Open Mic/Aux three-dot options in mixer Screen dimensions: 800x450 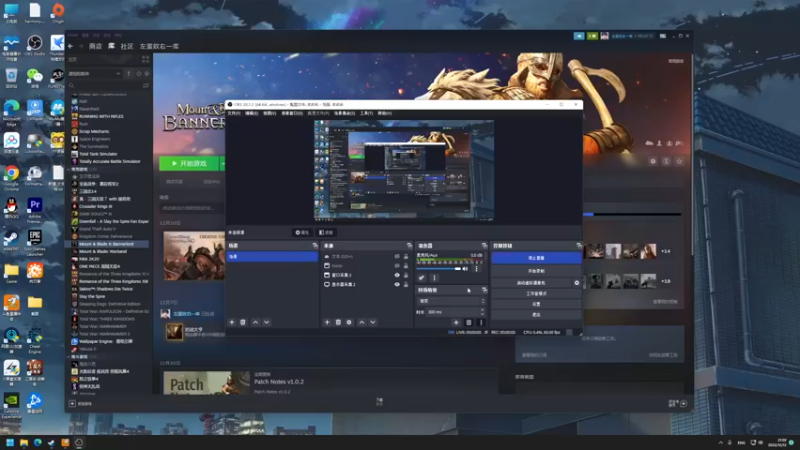click(x=477, y=269)
